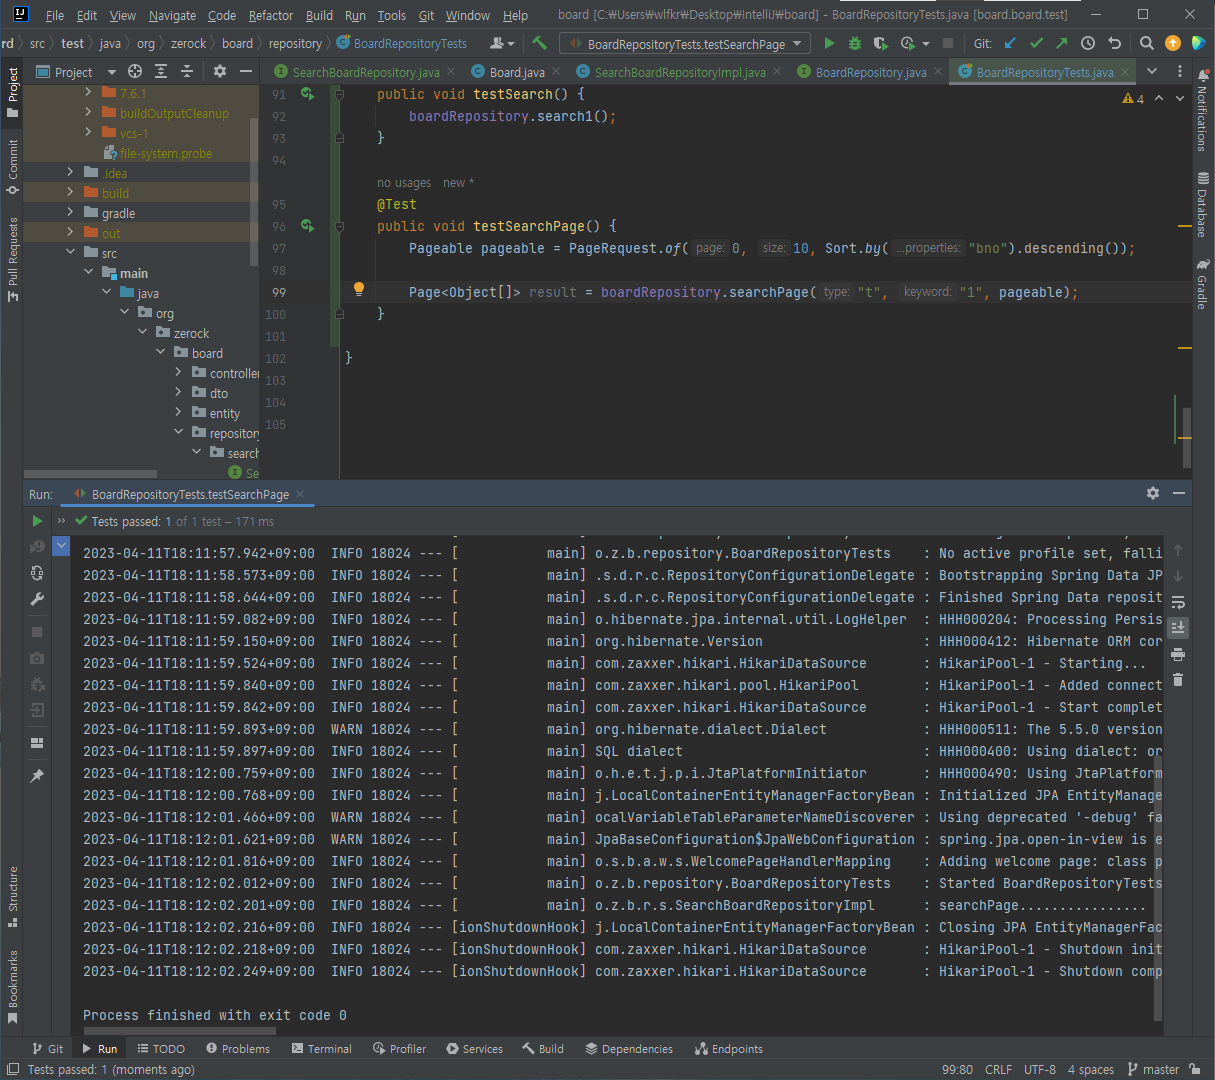Viewport: 1215px width, 1080px height.
Task: Open the Refactor menu
Action: click(x=271, y=15)
